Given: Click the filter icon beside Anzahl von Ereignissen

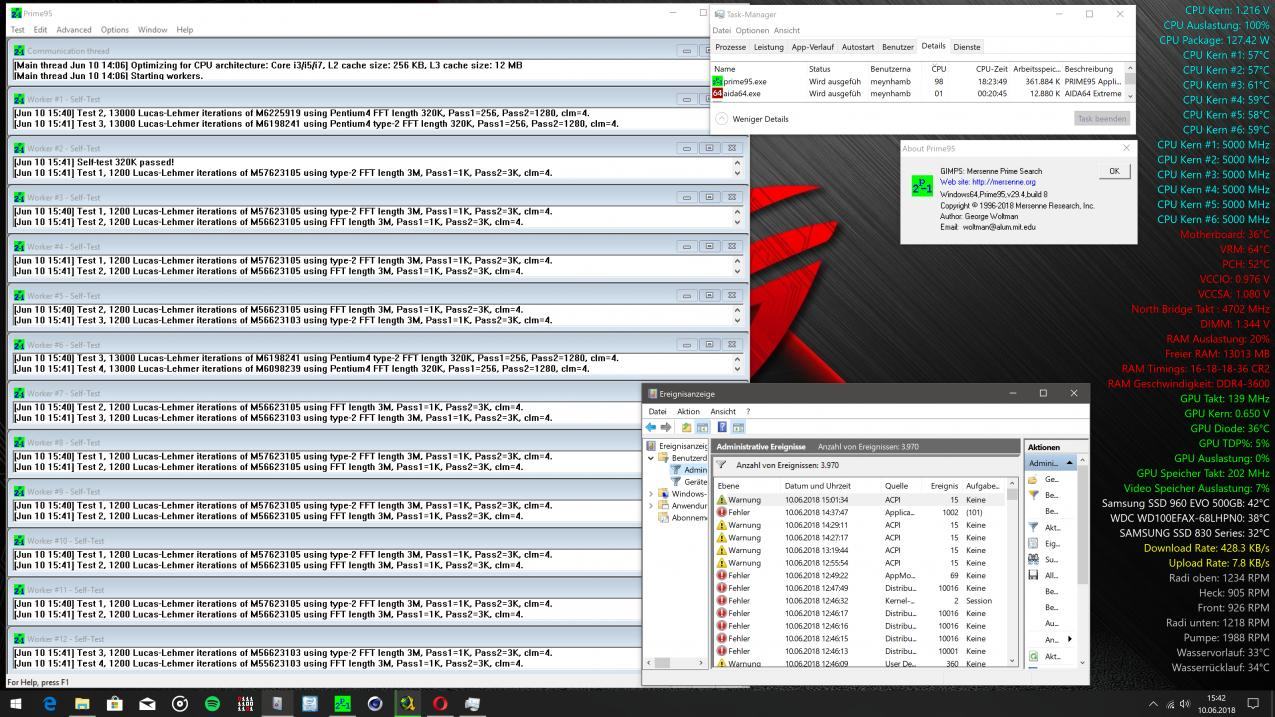Looking at the screenshot, I should 722,465.
